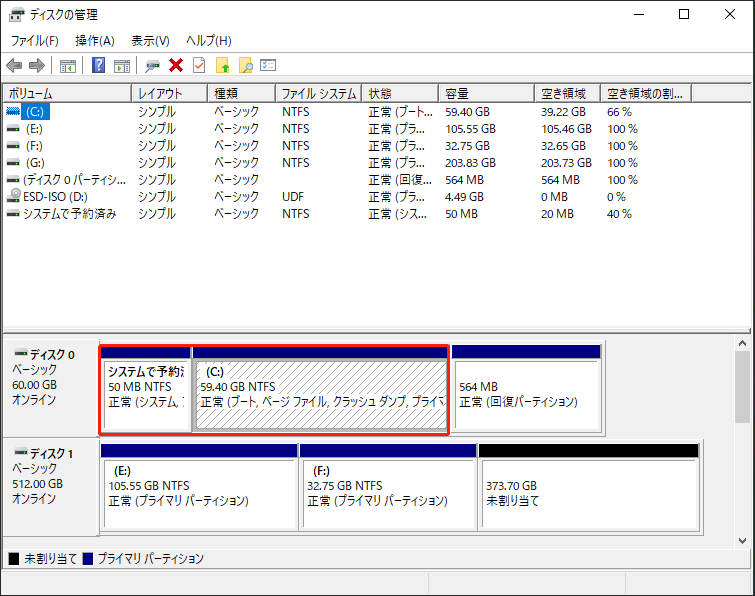Click the checkmark properties toolbar icon

[x=199, y=65]
